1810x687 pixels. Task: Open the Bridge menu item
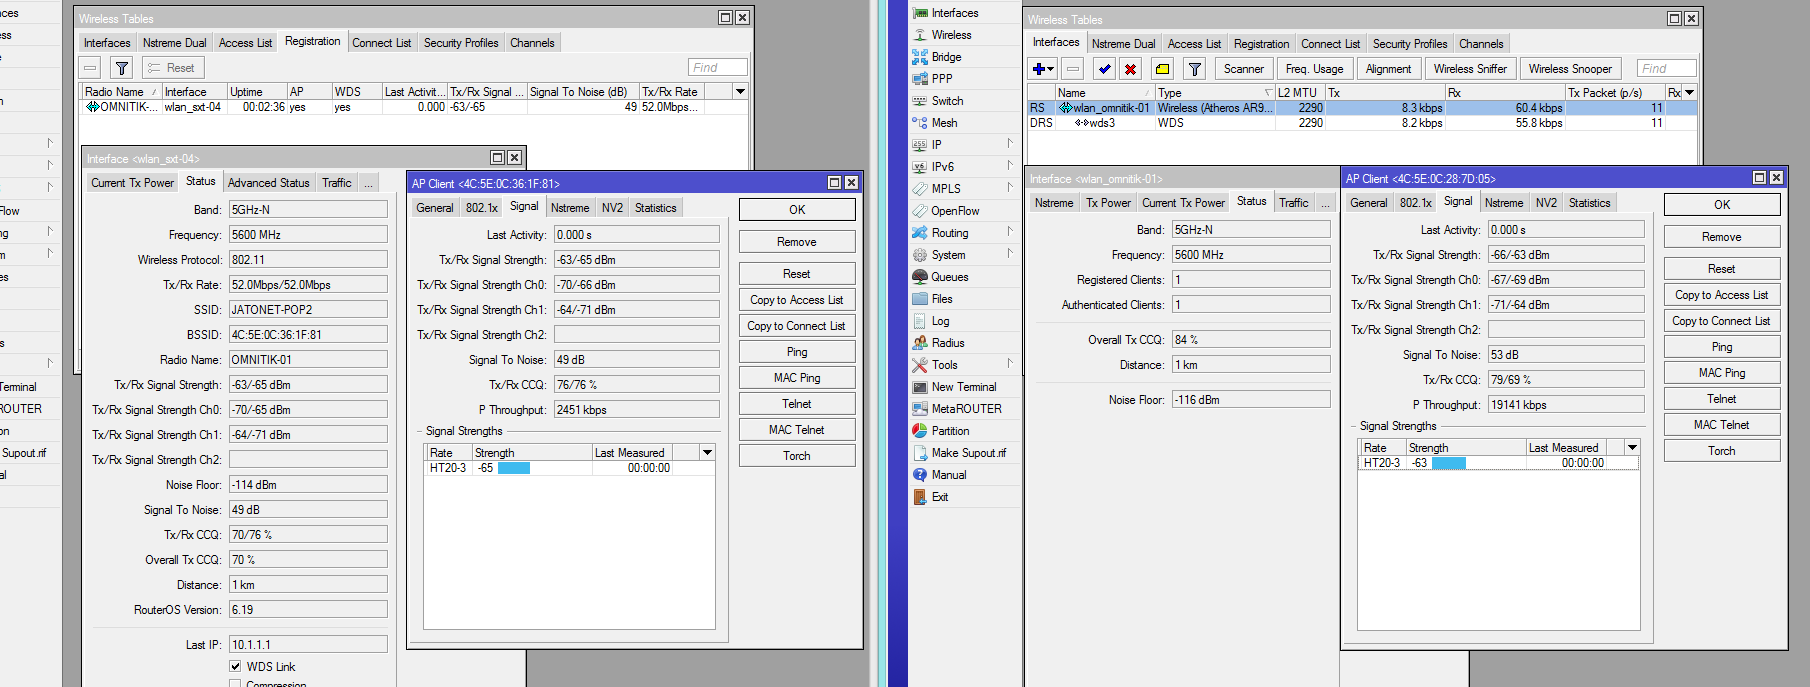(x=946, y=57)
